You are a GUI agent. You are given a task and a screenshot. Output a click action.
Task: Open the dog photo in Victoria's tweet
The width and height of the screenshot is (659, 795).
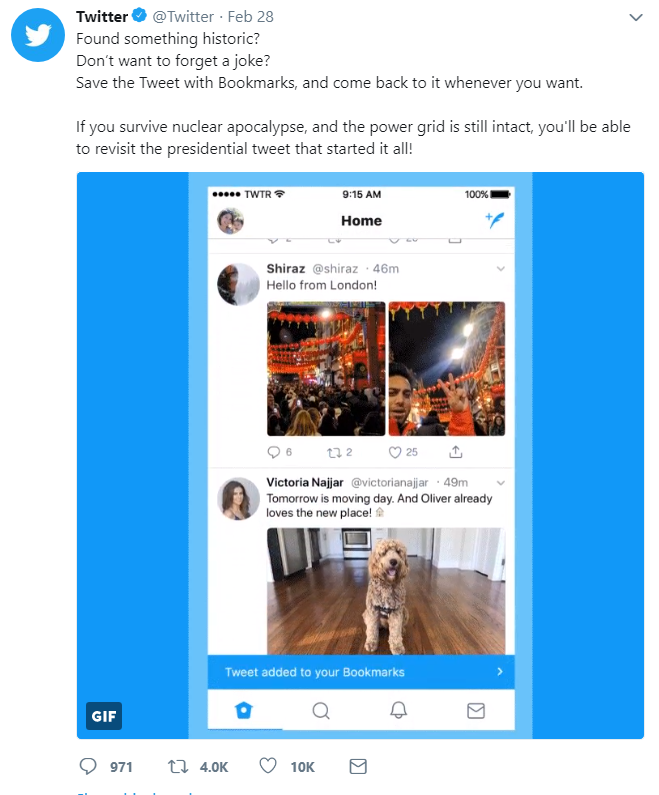click(x=386, y=591)
